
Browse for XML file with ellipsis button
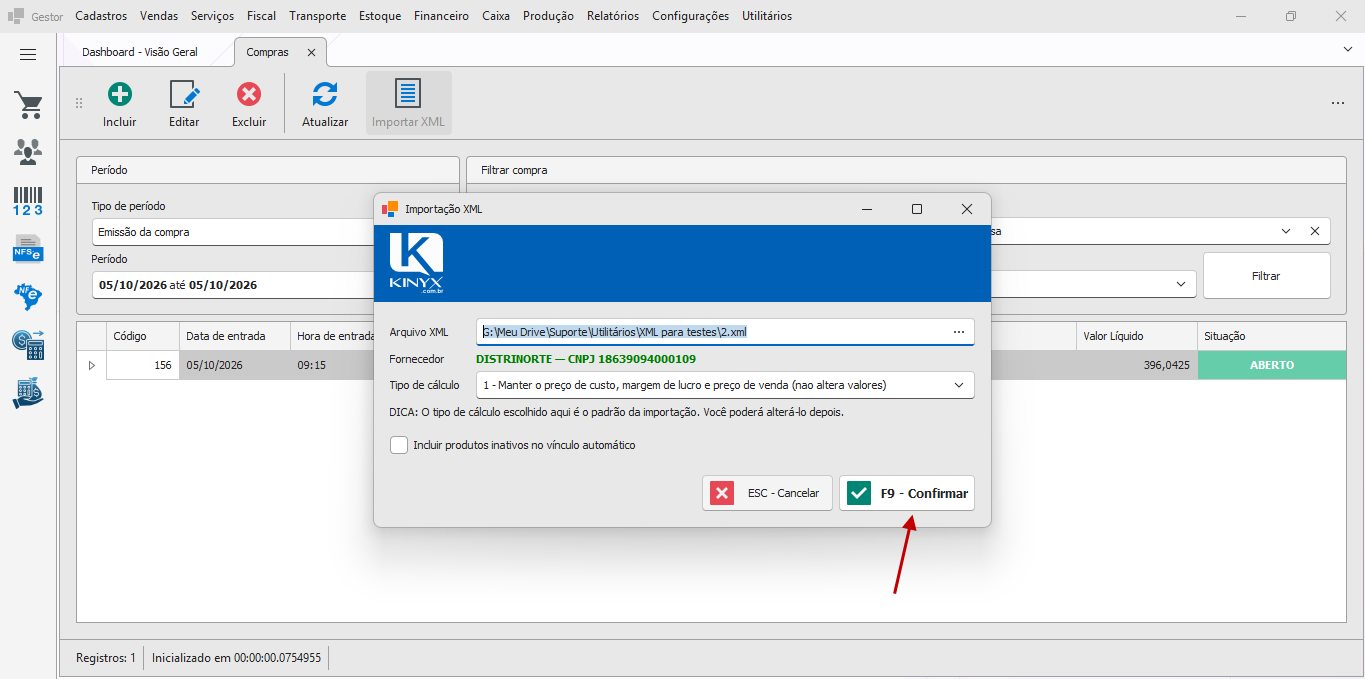tap(959, 331)
